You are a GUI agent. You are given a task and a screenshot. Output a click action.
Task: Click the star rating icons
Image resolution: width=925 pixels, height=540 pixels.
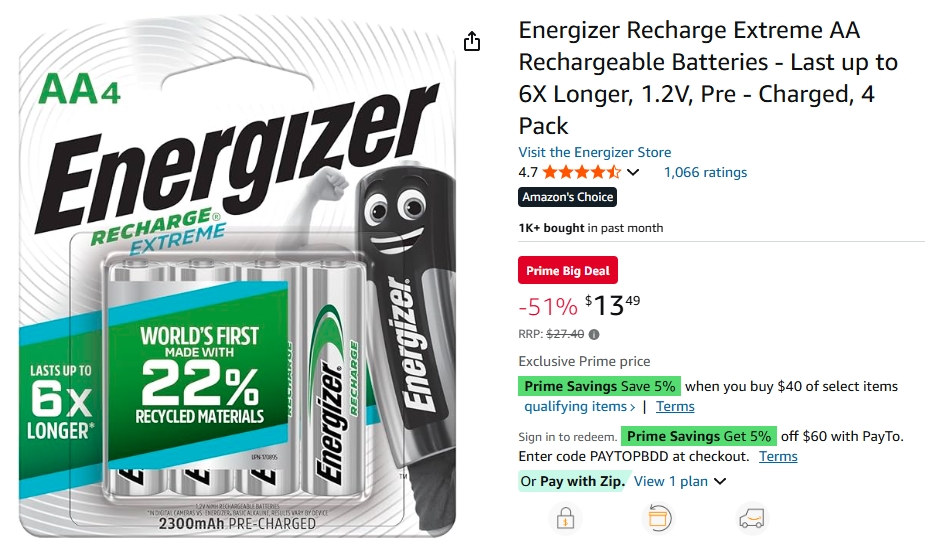582,172
